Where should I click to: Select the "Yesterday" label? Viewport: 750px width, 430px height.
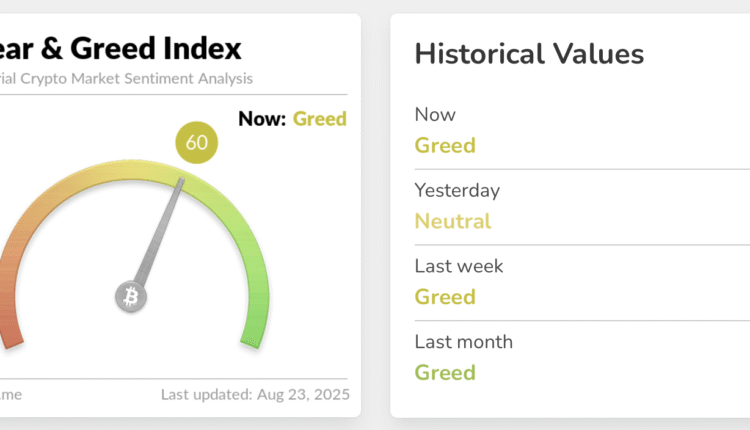(x=457, y=190)
